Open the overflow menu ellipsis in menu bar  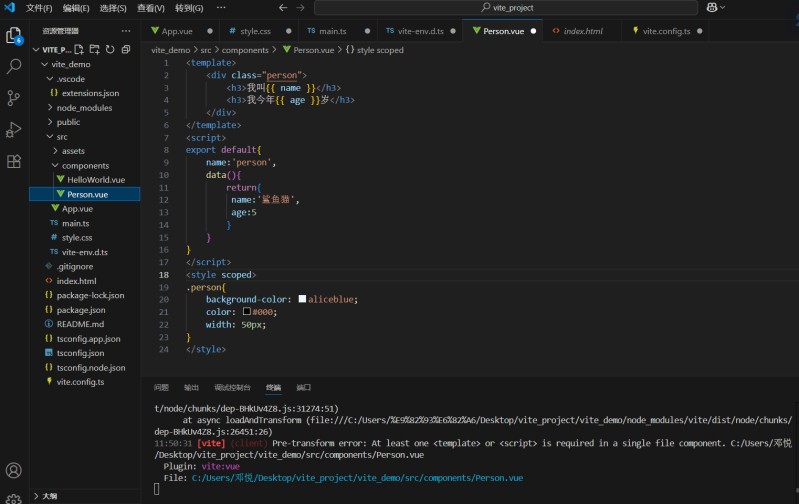(x=221, y=8)
